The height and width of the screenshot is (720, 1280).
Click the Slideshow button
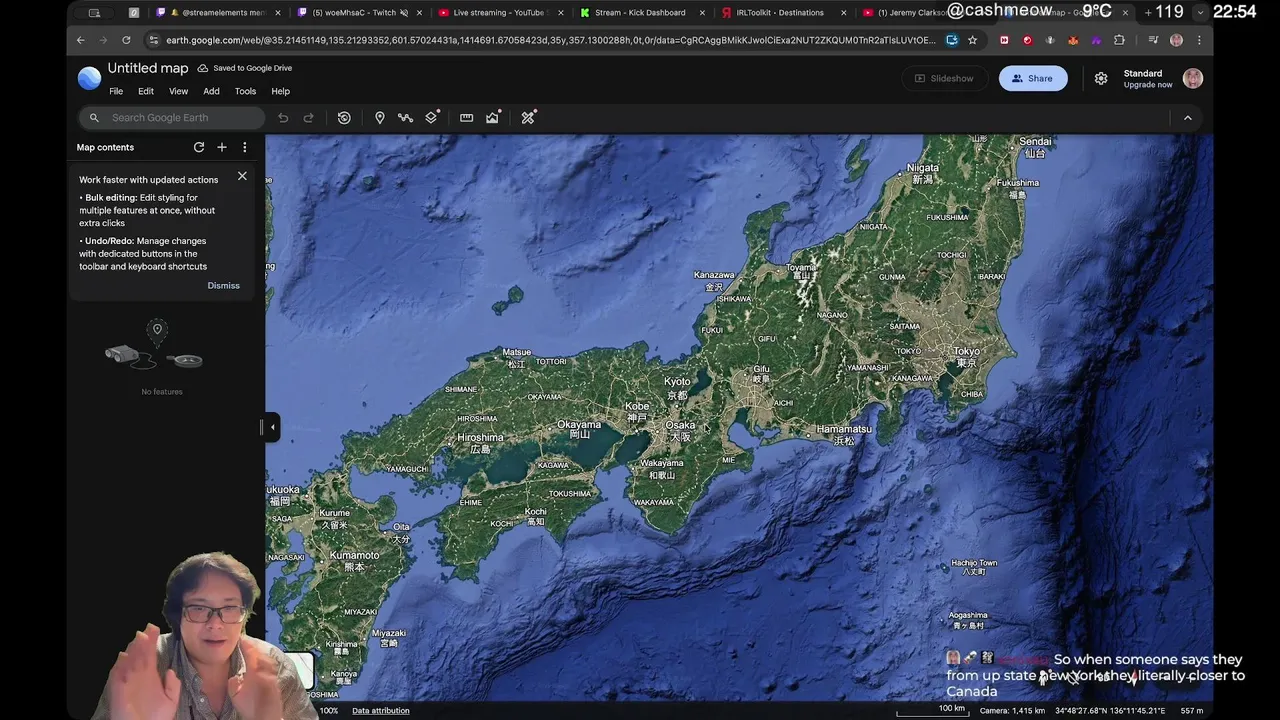tap(944, 78)
